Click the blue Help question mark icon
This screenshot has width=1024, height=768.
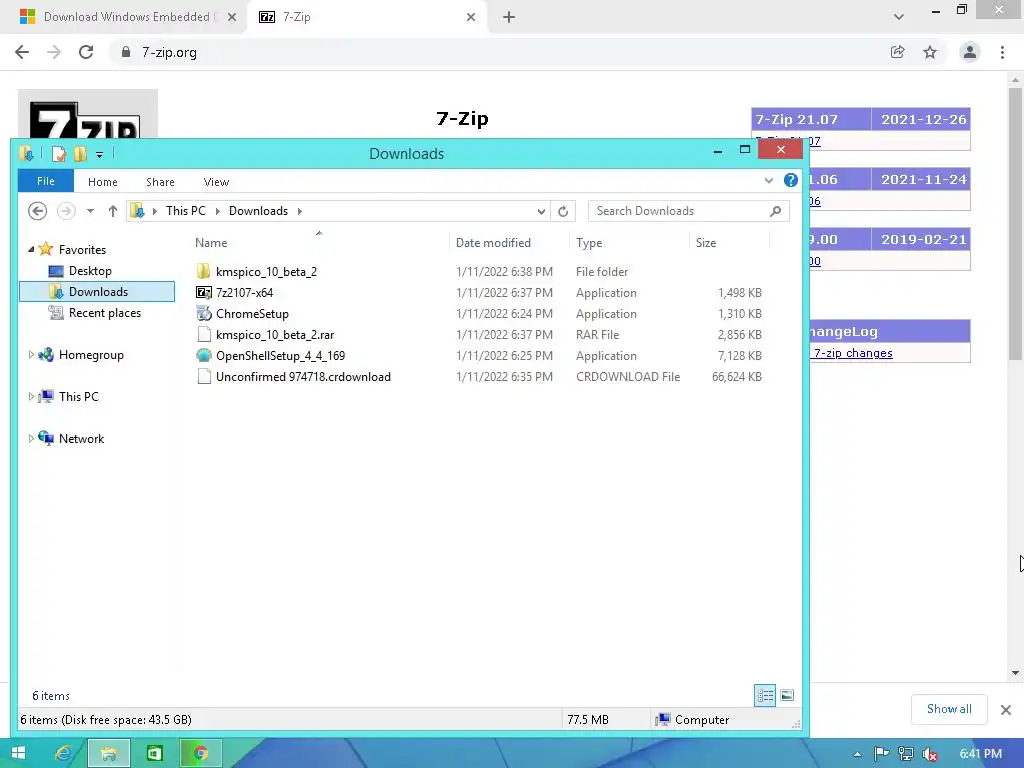[790, 181]
